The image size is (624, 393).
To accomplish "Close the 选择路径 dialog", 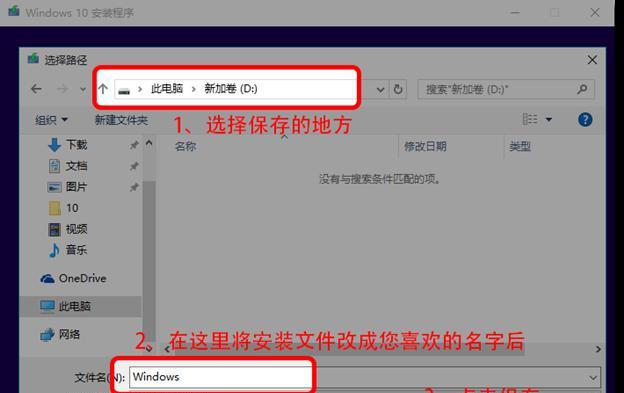I will coord(592,60).
